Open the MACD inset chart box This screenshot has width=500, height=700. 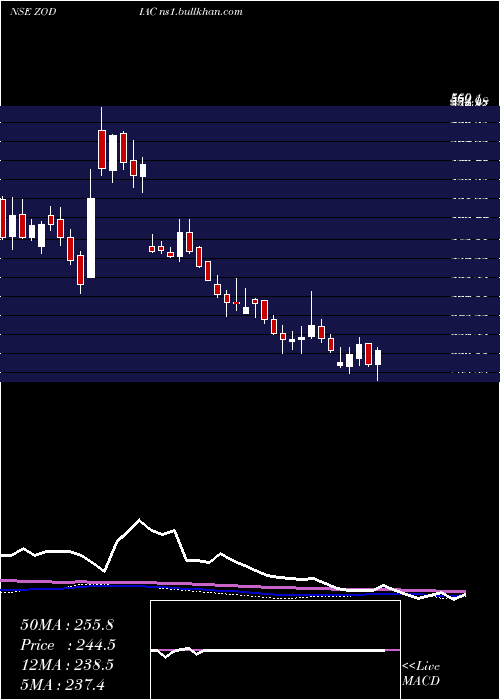pos(275,650)
